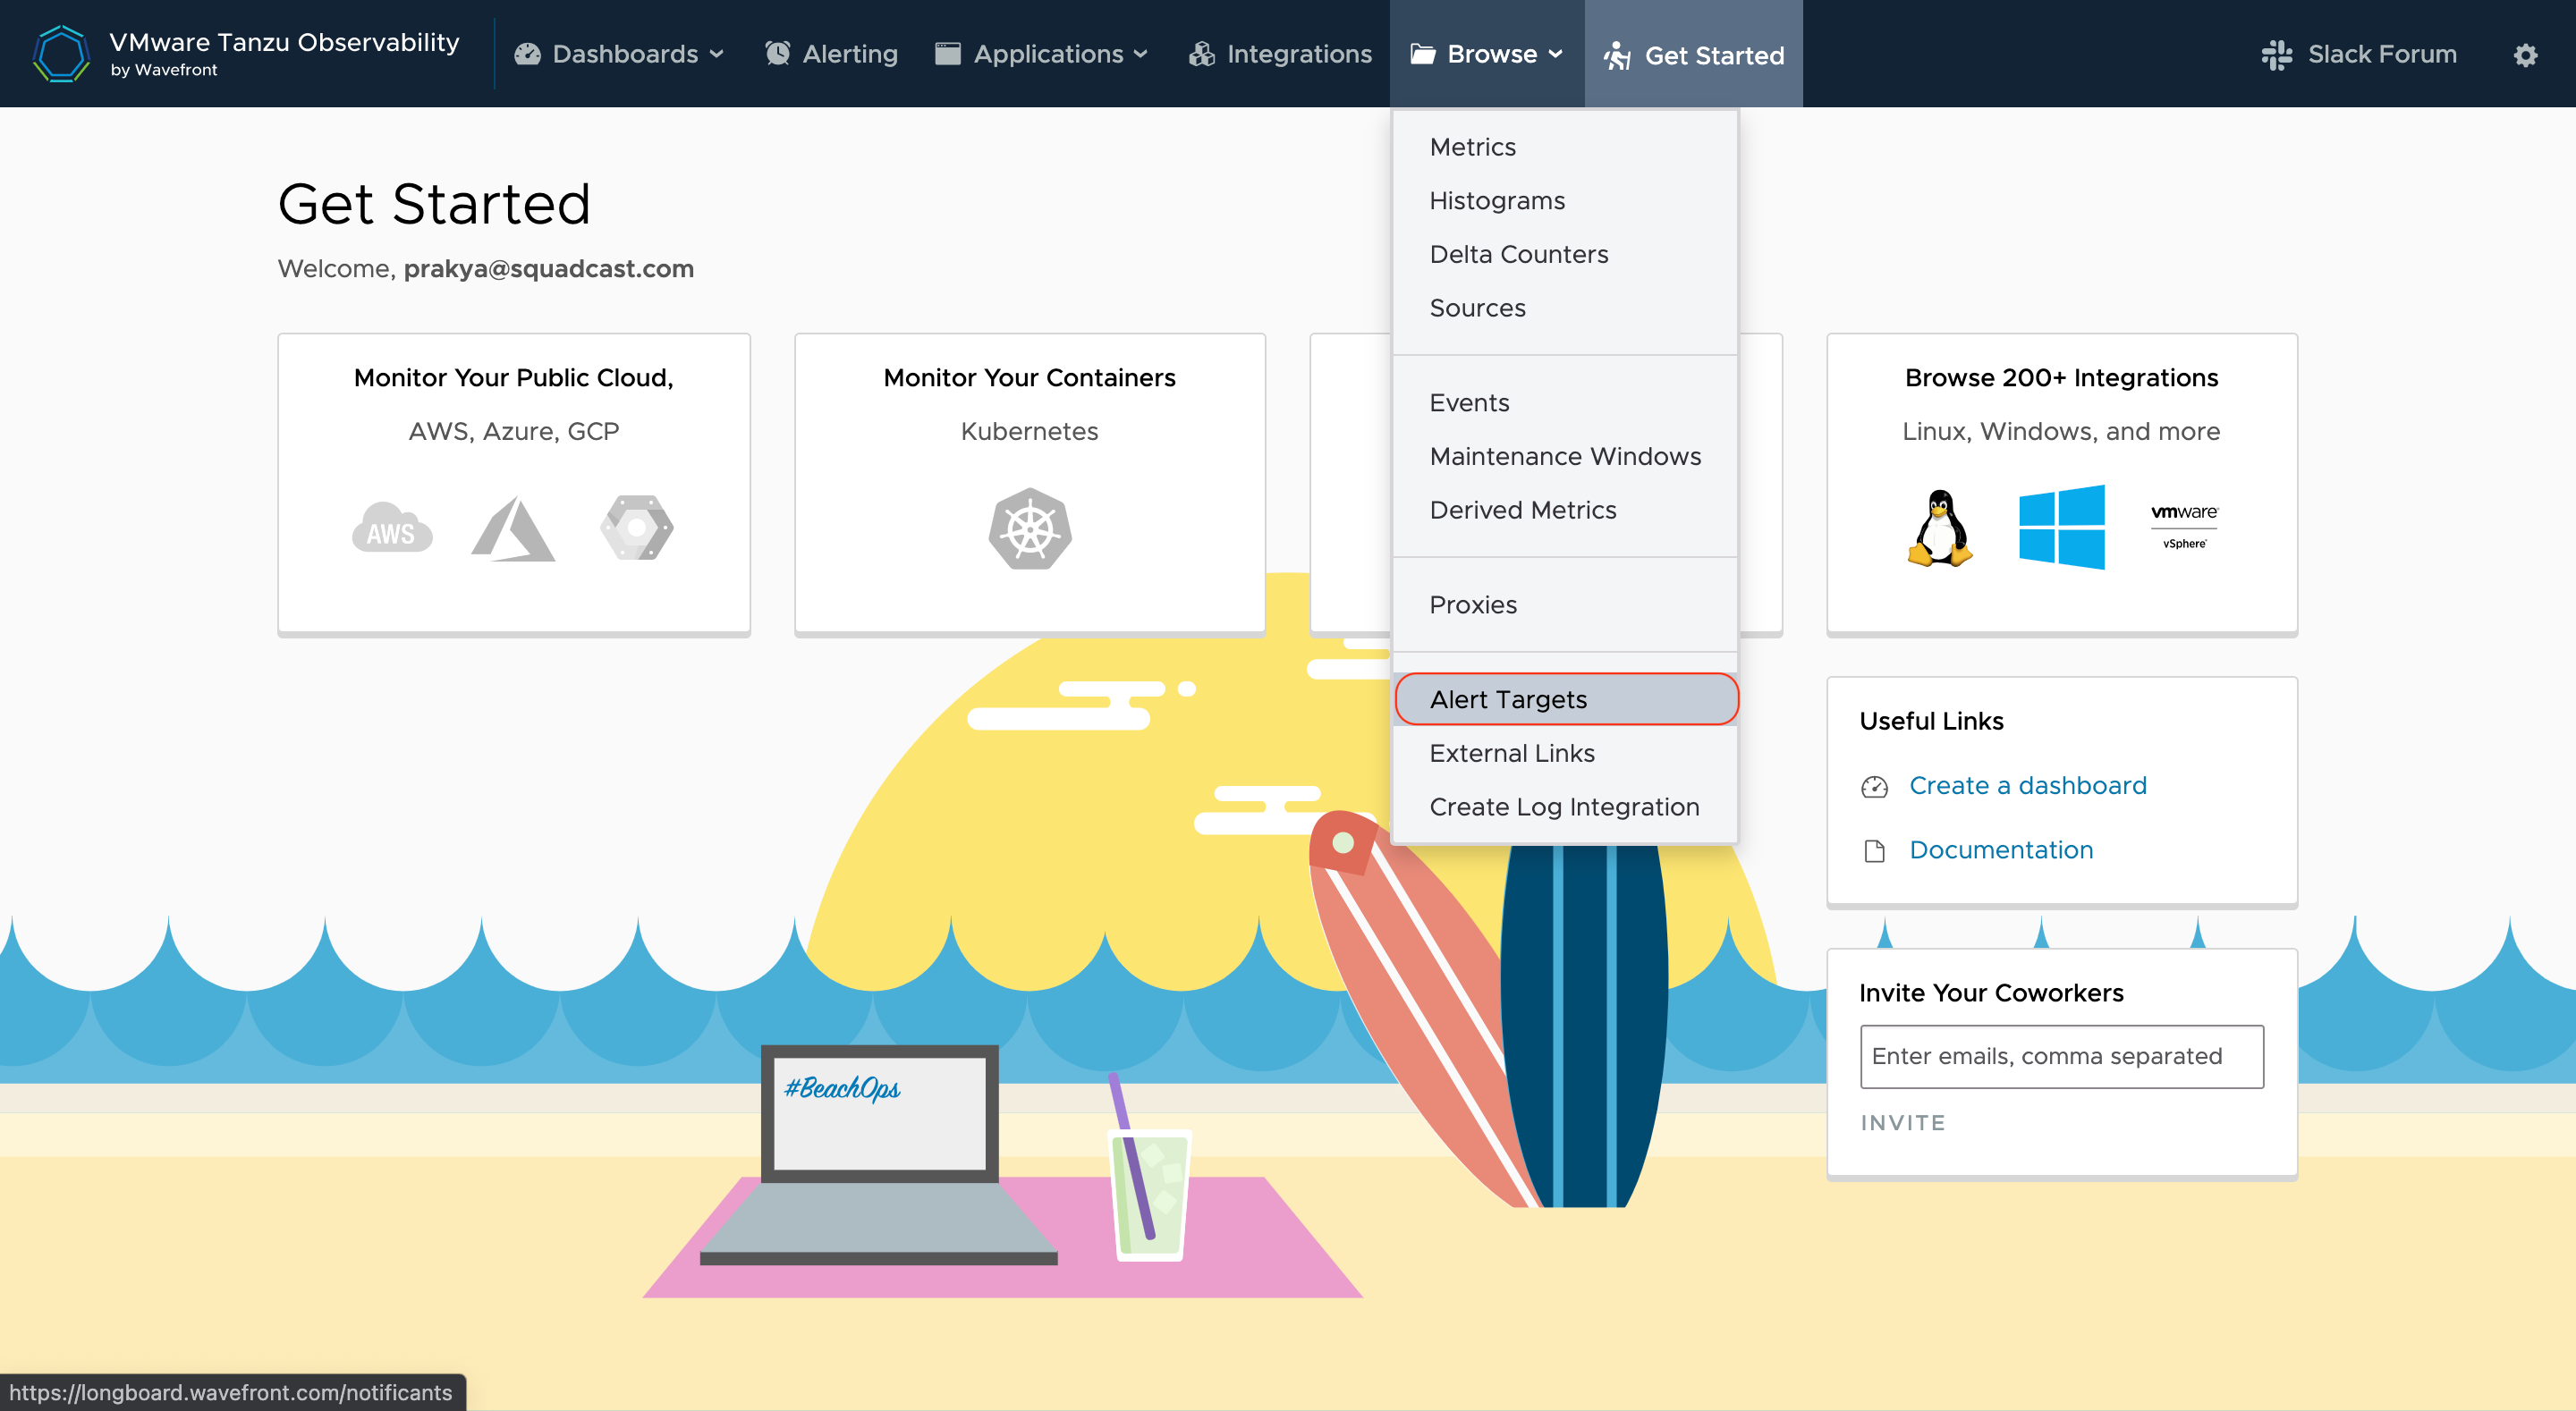Open External Links menu item
The image size is (2576, 1411).
1566,753
